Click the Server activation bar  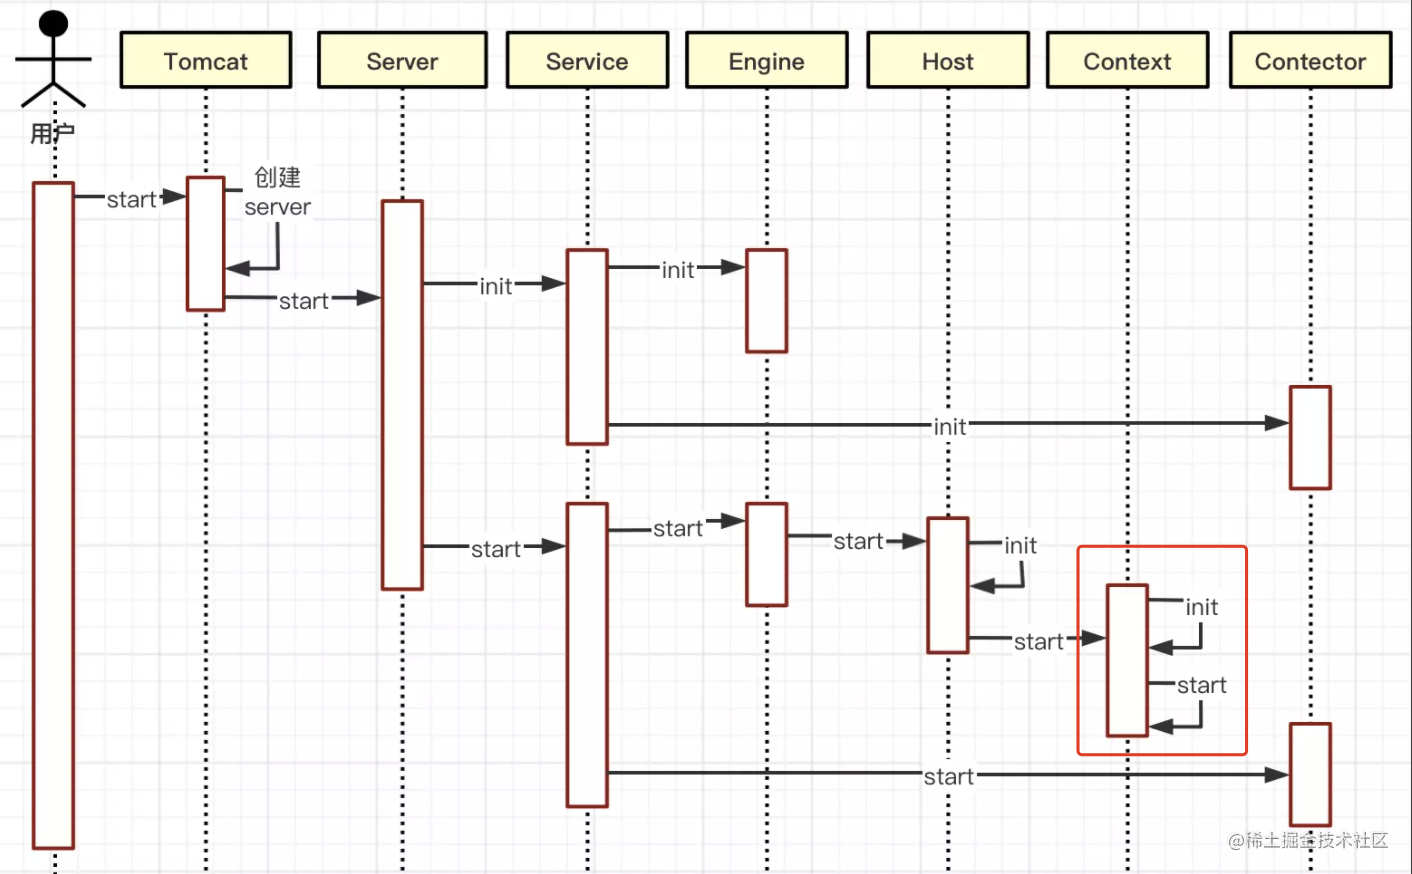[402, 395]
